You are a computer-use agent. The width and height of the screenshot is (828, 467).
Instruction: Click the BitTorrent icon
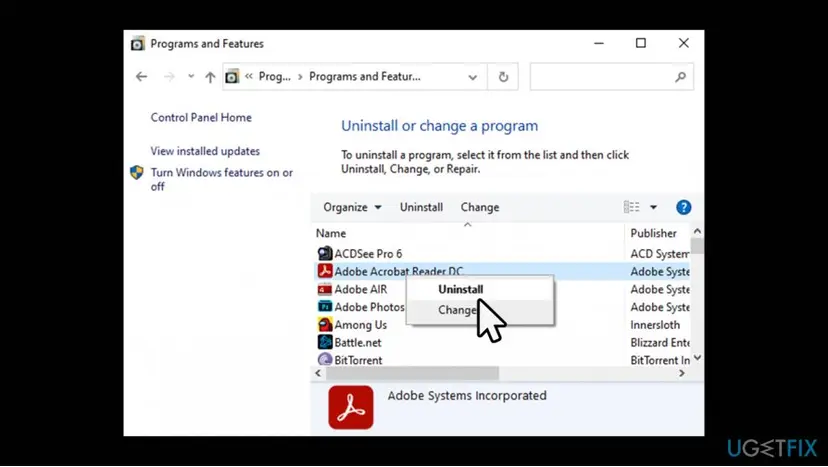point(325,360)
